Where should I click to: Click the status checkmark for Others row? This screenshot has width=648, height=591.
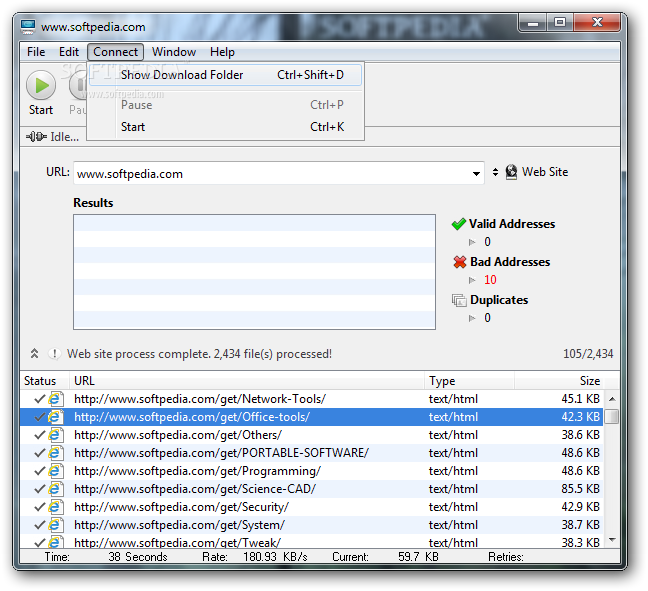point(40,435)
